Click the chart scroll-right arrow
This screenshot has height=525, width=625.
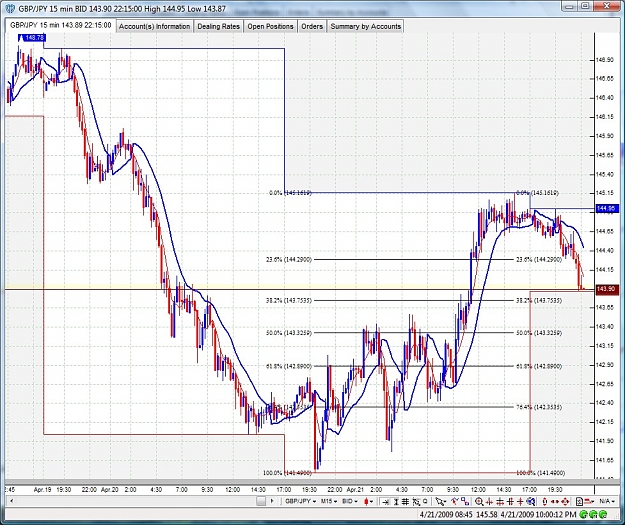coord(272,501)
